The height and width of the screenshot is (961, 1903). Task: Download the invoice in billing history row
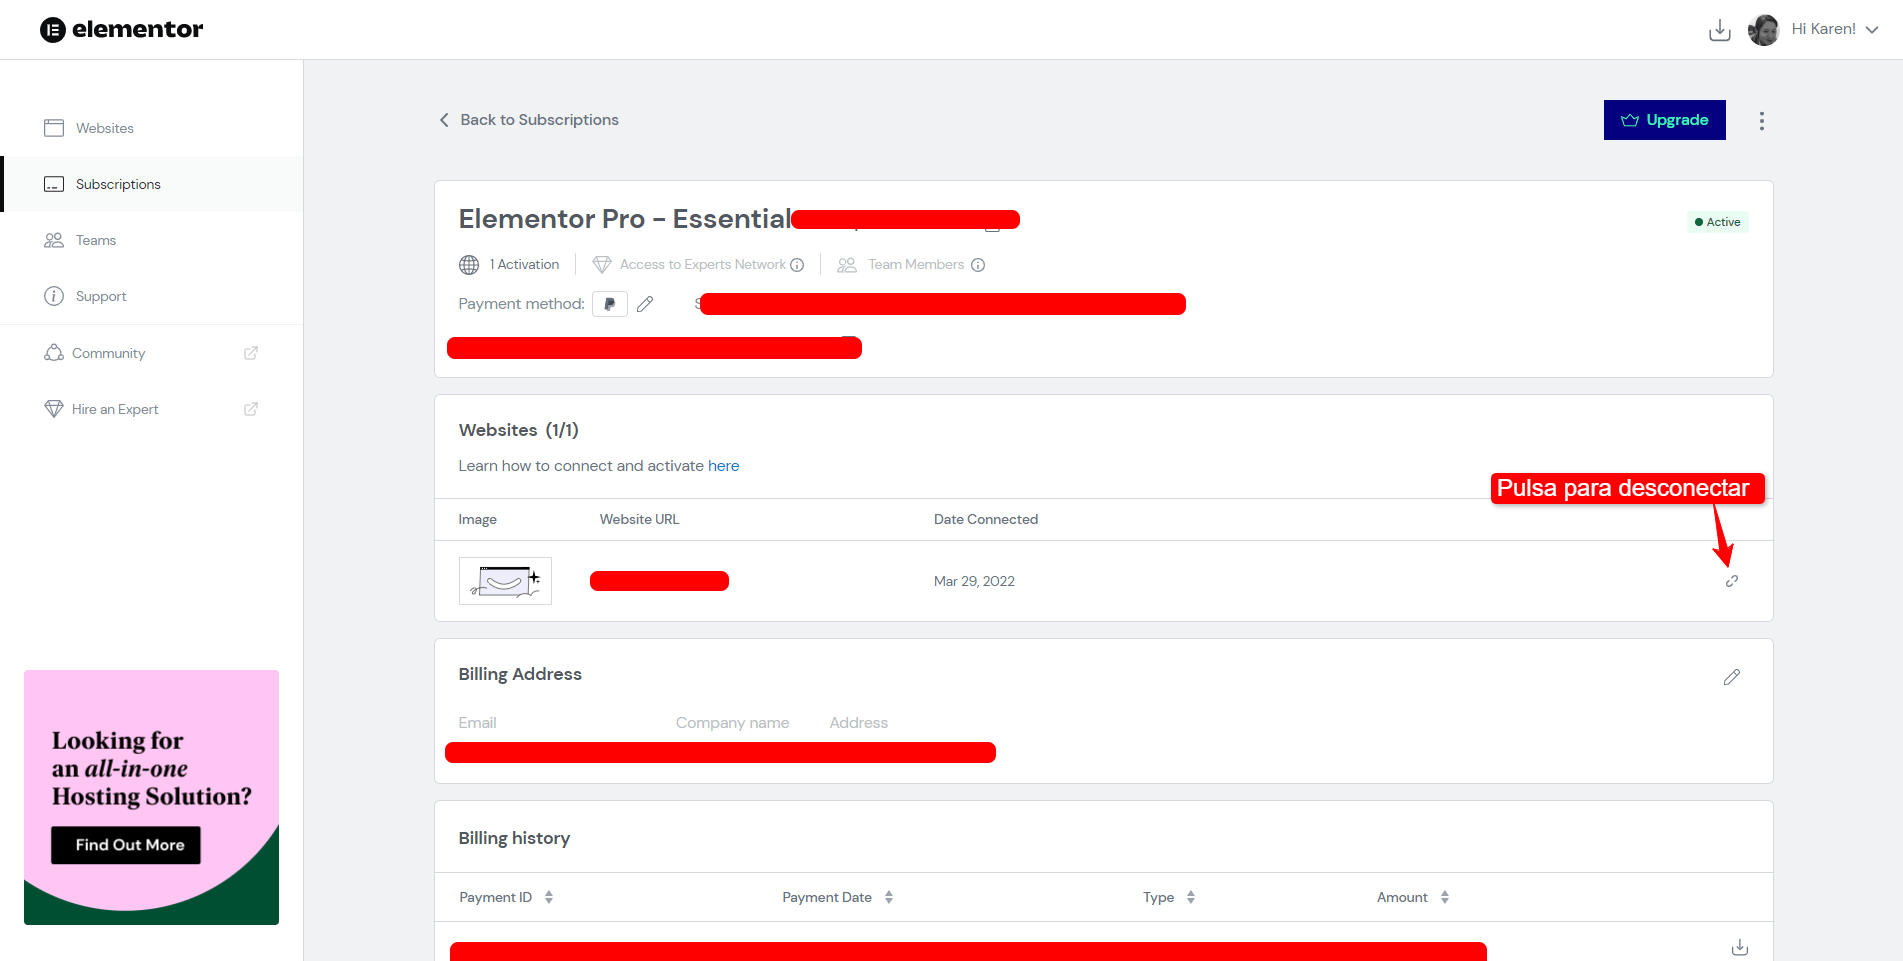coord(1740,947)
